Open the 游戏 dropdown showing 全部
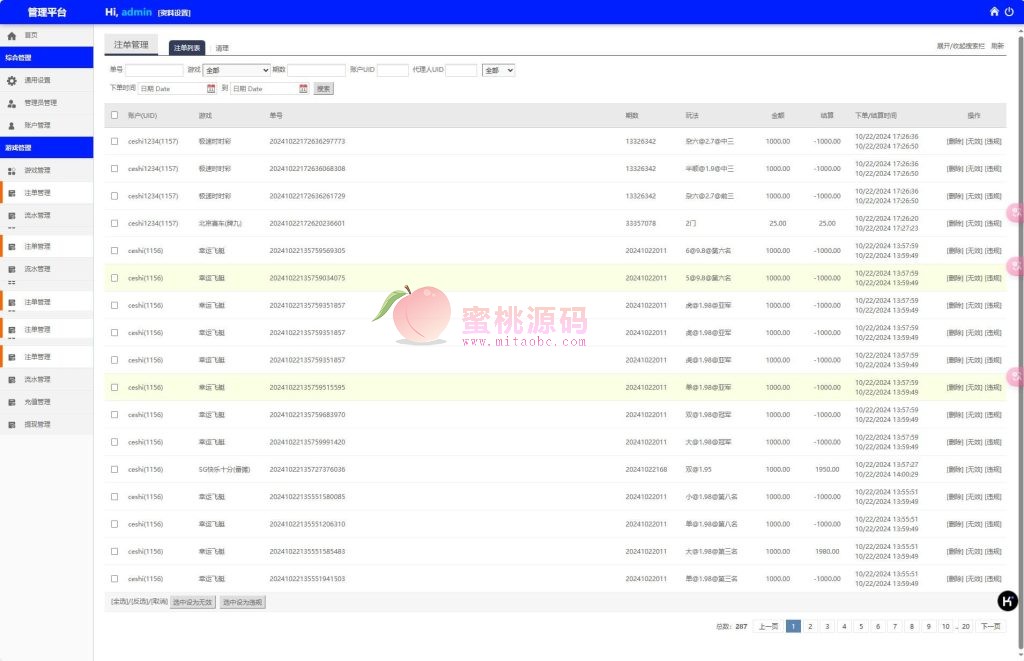 236,70
